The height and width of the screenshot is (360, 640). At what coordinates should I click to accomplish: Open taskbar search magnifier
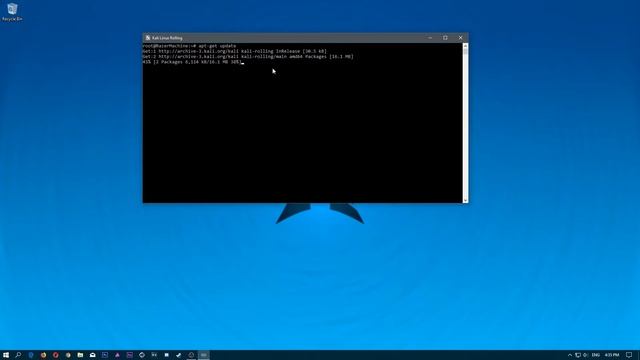tap(18, 355)
